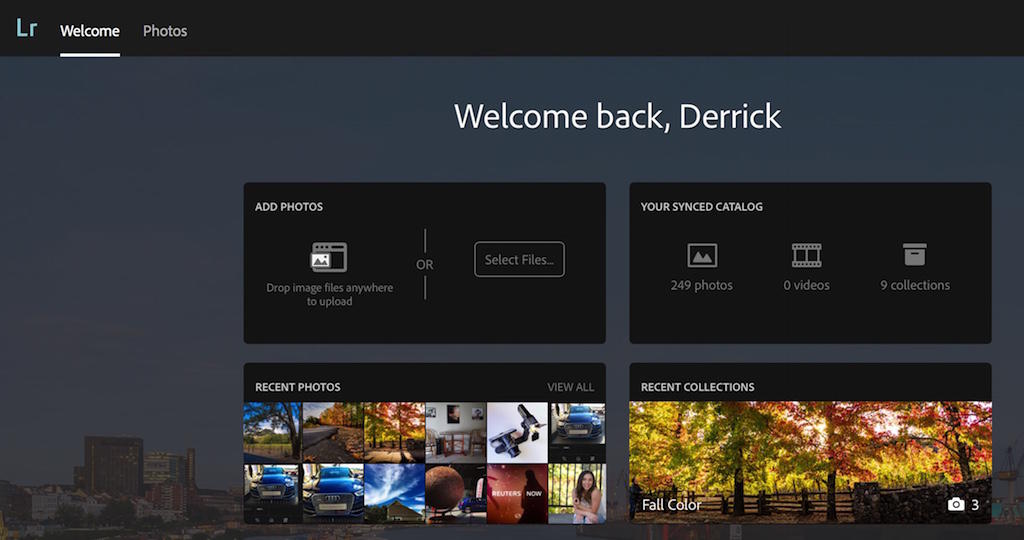Open the blue sky clouds thumbnail
The width and height of the screenshot is (1024, 540).
pyautogui.click(x=394, y=494)
